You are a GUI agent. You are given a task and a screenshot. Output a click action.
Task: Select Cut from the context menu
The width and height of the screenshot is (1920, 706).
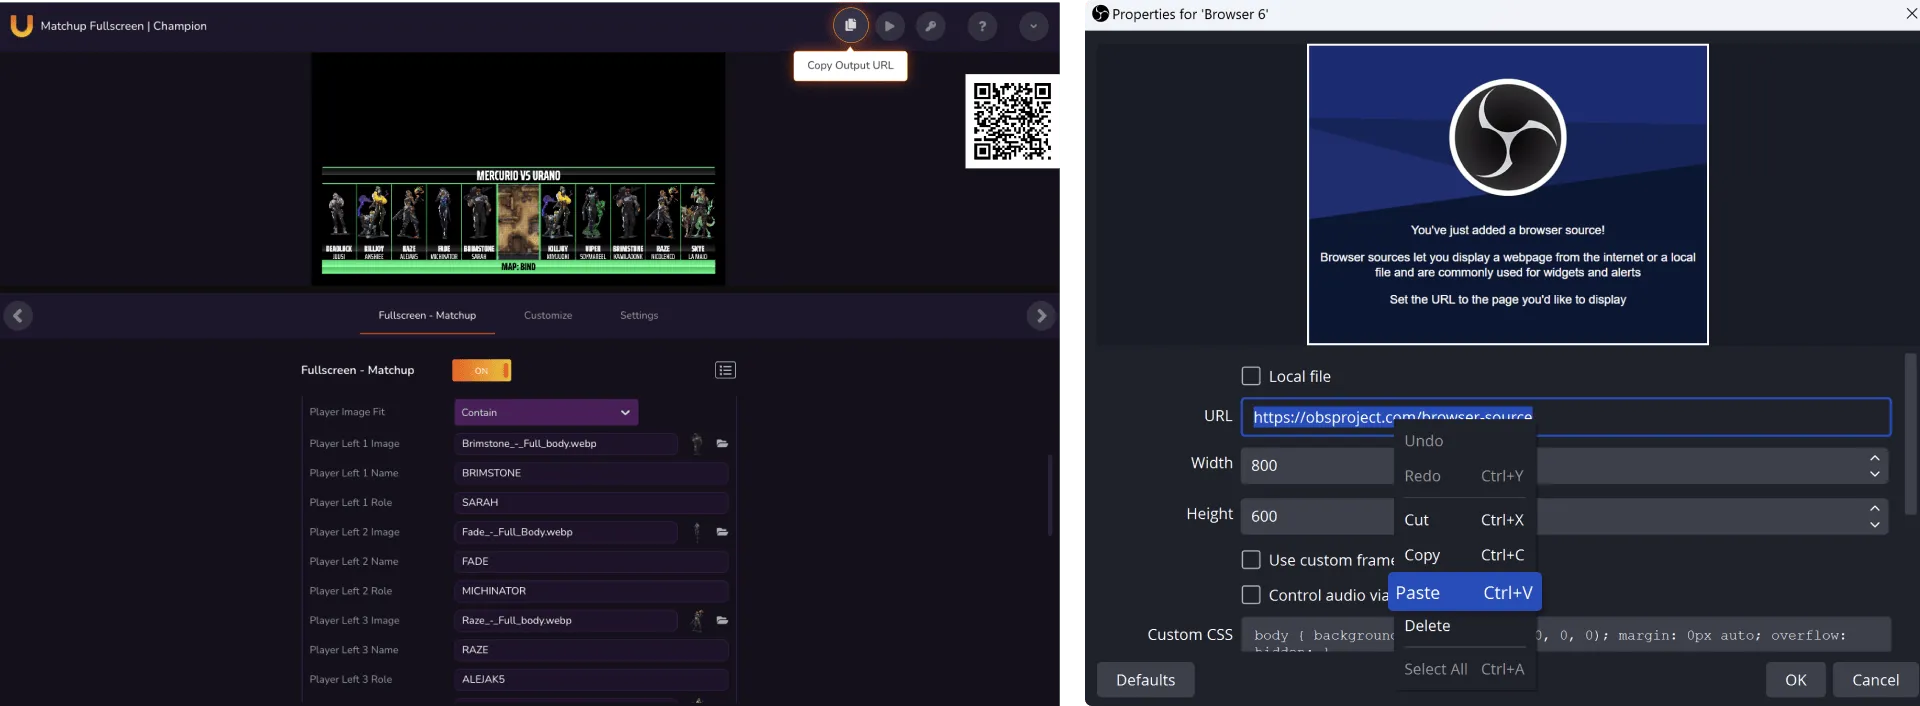click(x=1464, y=520)
